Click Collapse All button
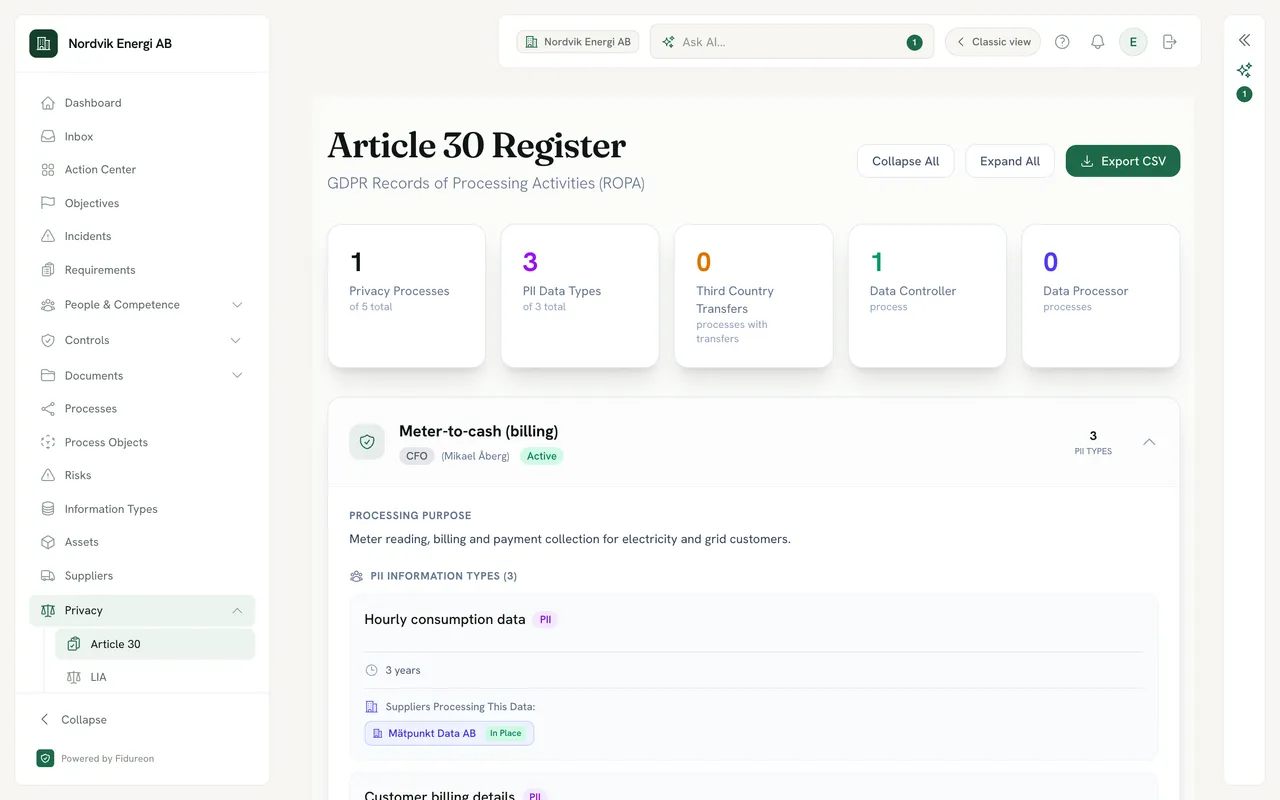Viewport: 1280px width, 800px height. (x=905, y=161)
